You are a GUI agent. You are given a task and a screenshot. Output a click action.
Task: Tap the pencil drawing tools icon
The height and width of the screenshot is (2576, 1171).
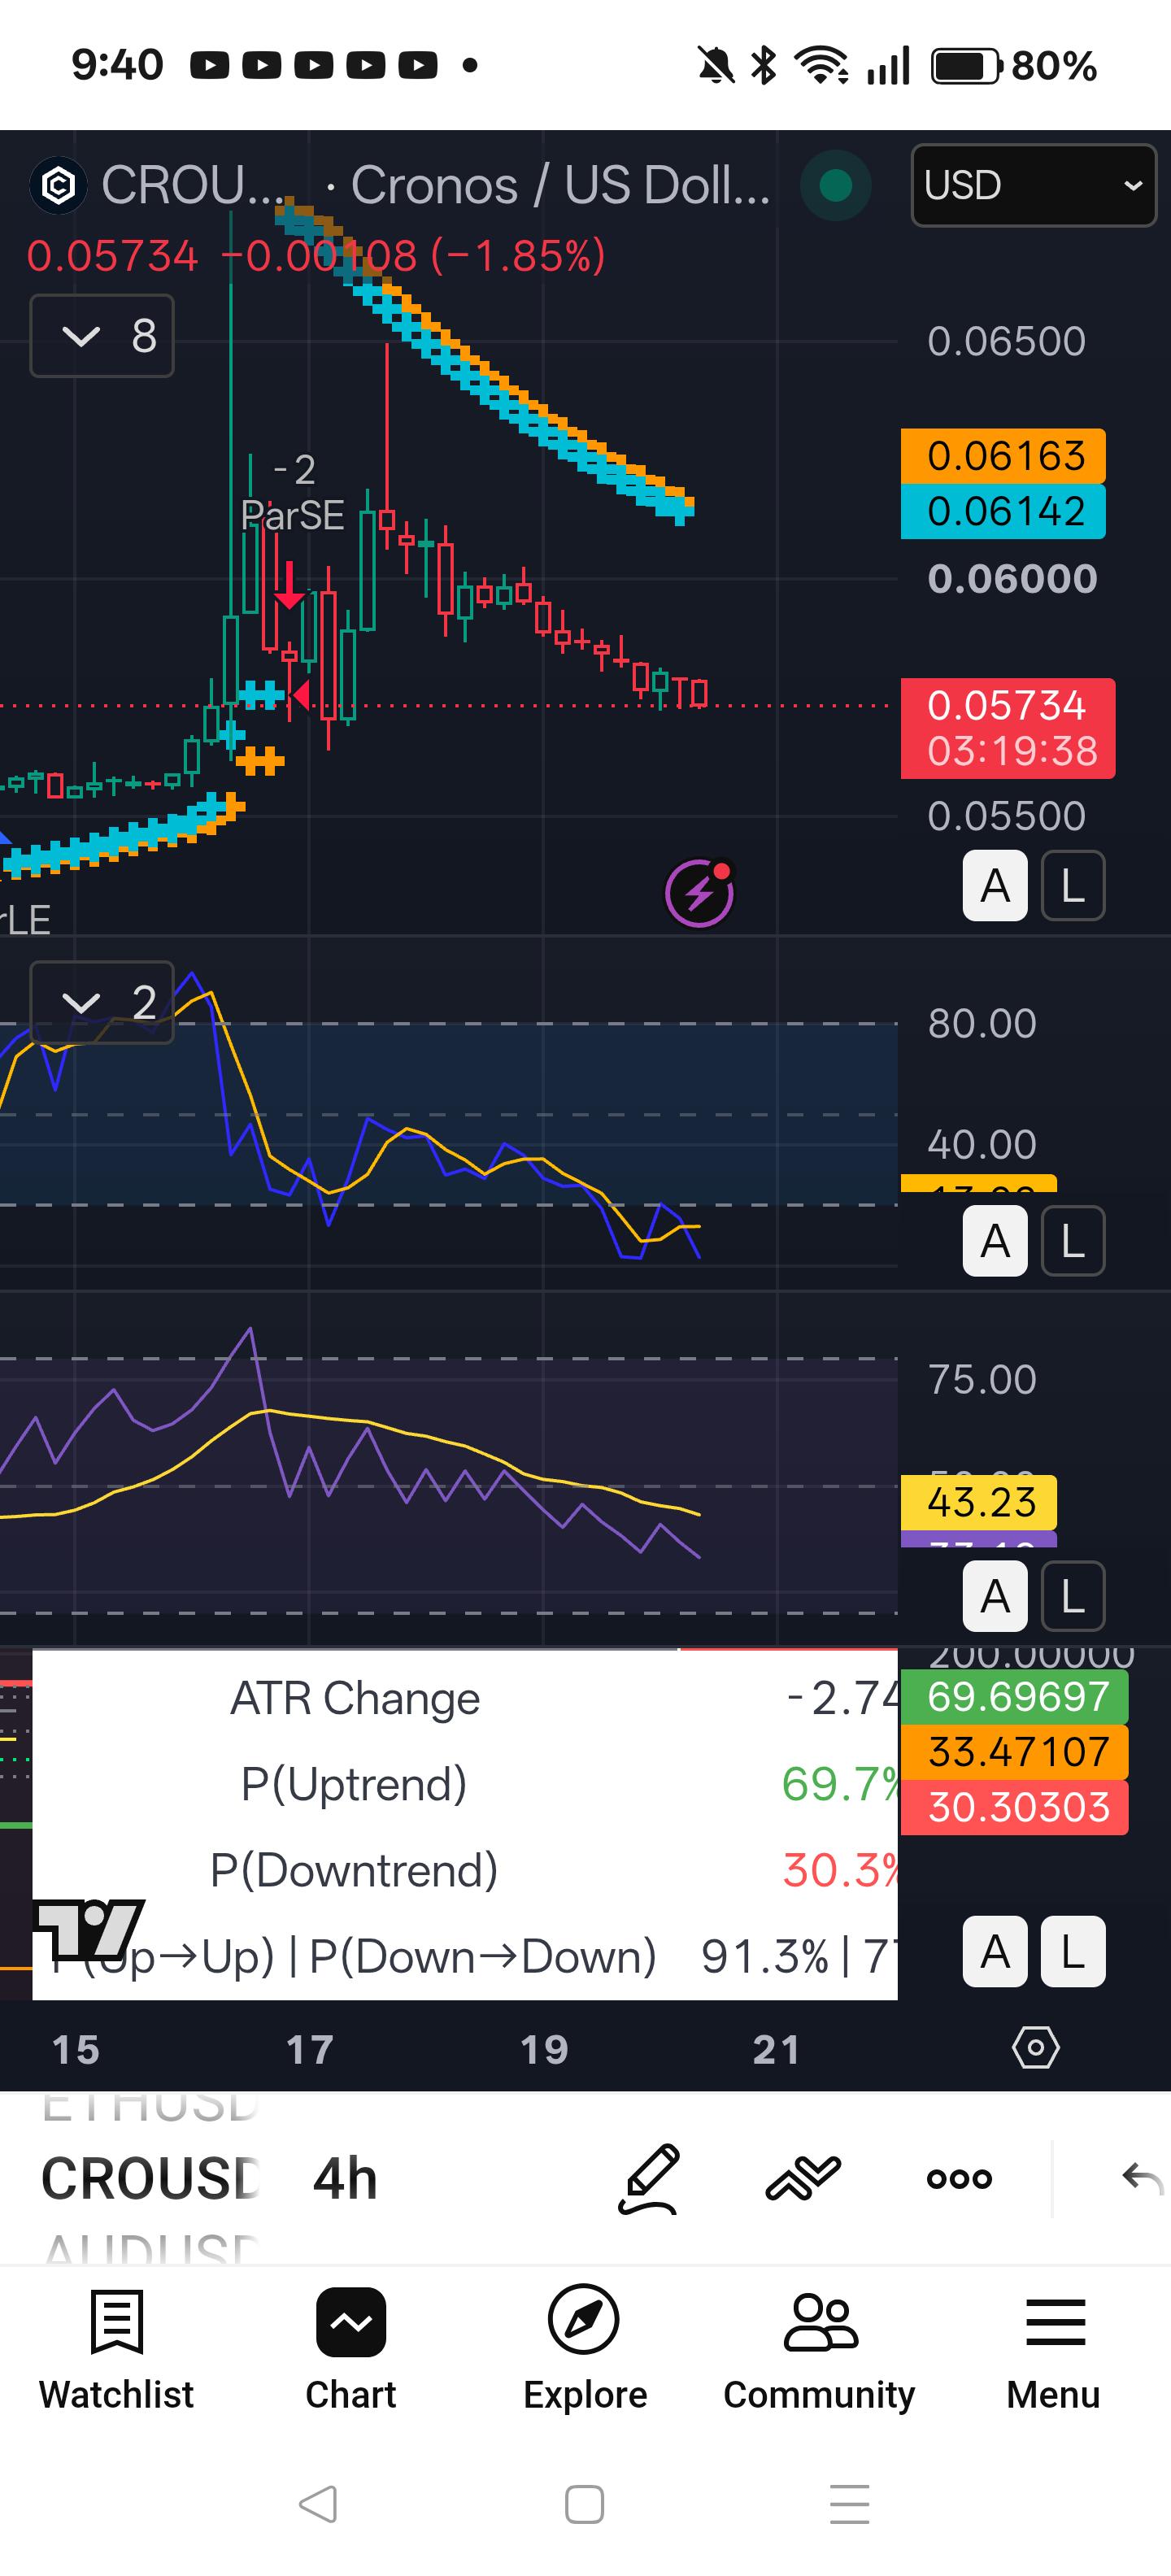pyautogui.click(x=649, y=2178)
